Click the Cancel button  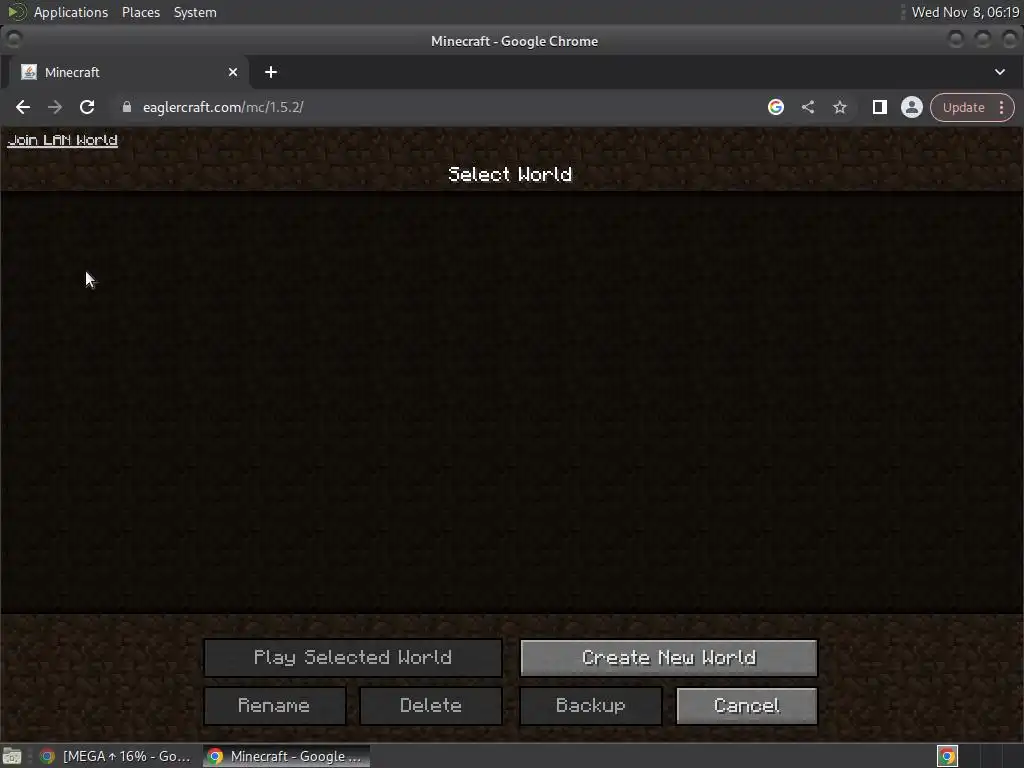tap(747, 706)
